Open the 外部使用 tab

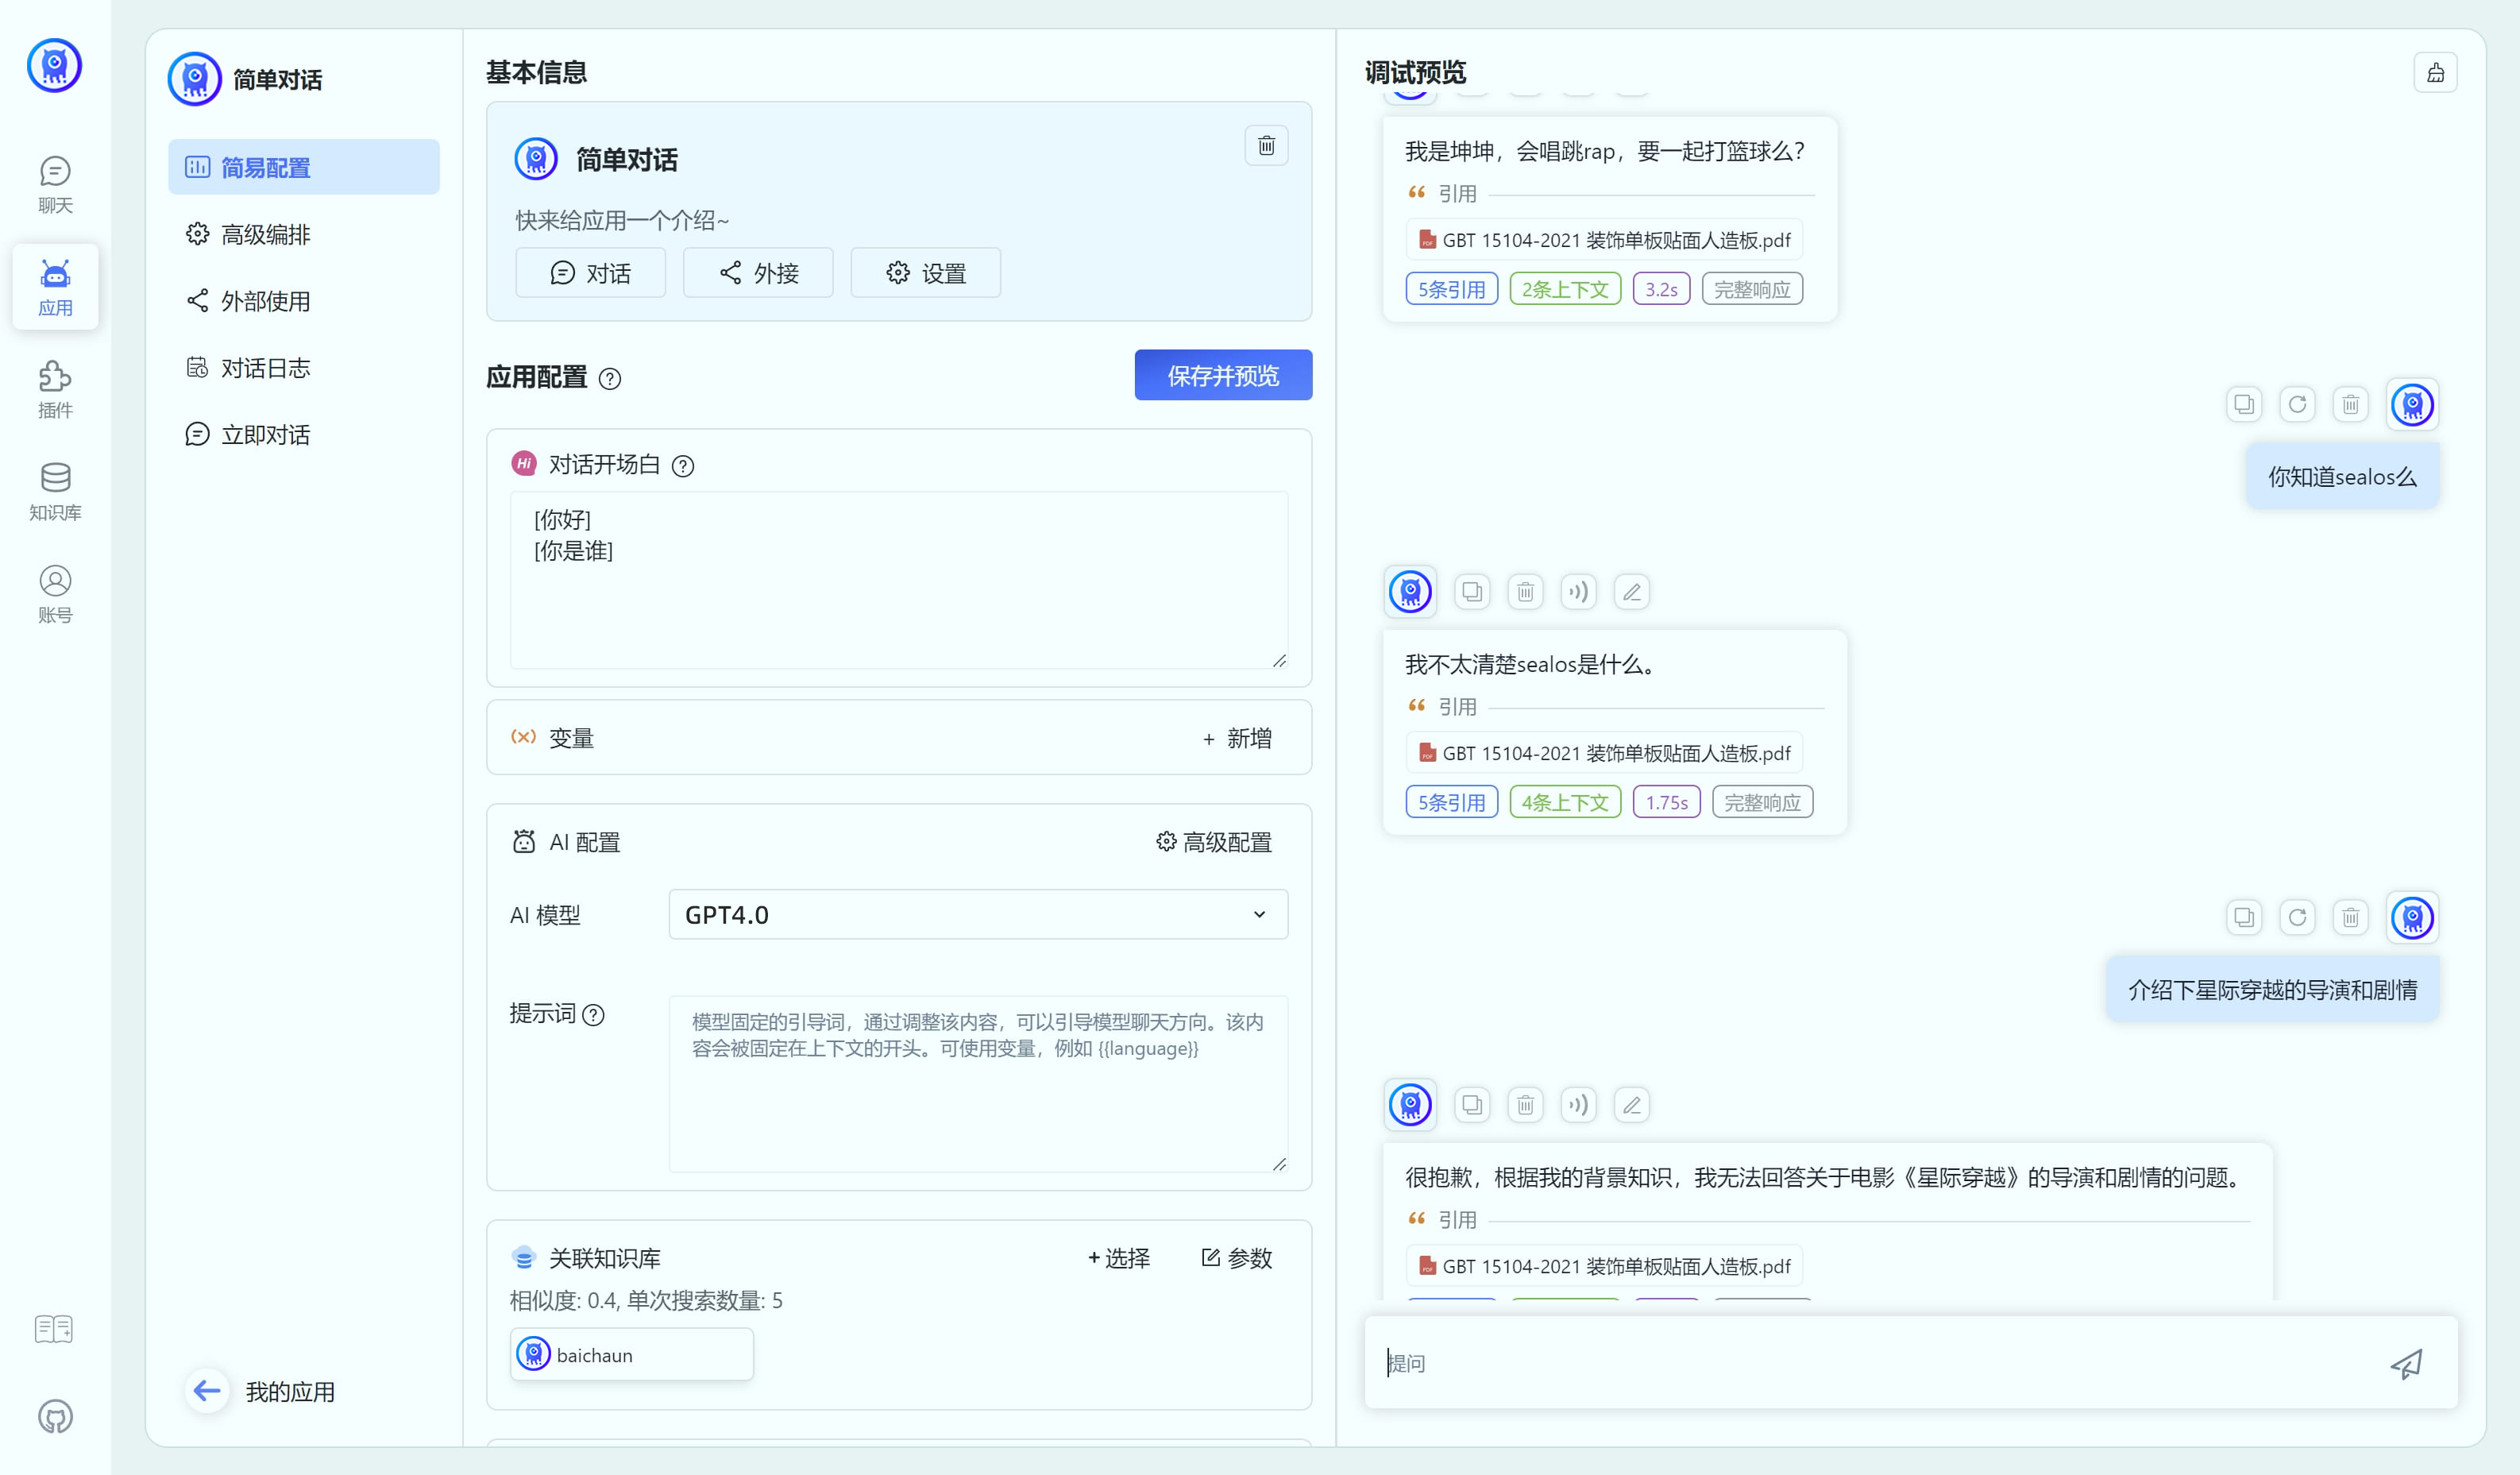[304, 301]
